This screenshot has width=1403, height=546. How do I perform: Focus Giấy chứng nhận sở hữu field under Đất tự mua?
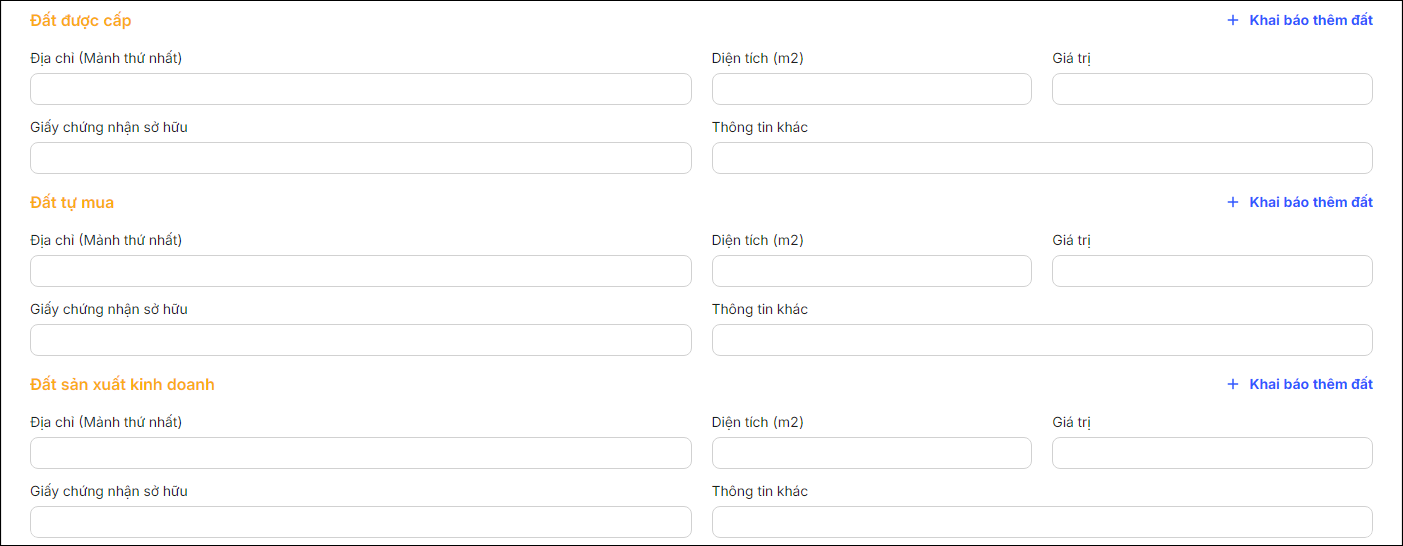pyautogui.click(x=360, y=340)
